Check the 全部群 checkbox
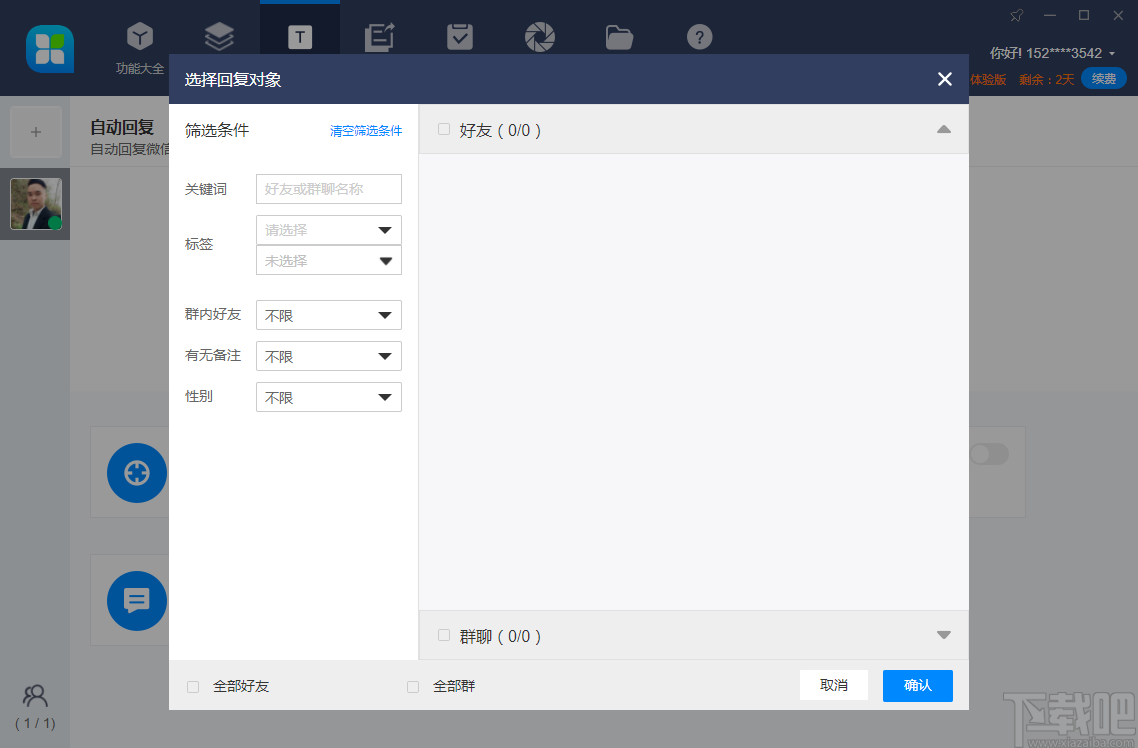Viewport: 1138px width, 748px height. click(413, 686)
